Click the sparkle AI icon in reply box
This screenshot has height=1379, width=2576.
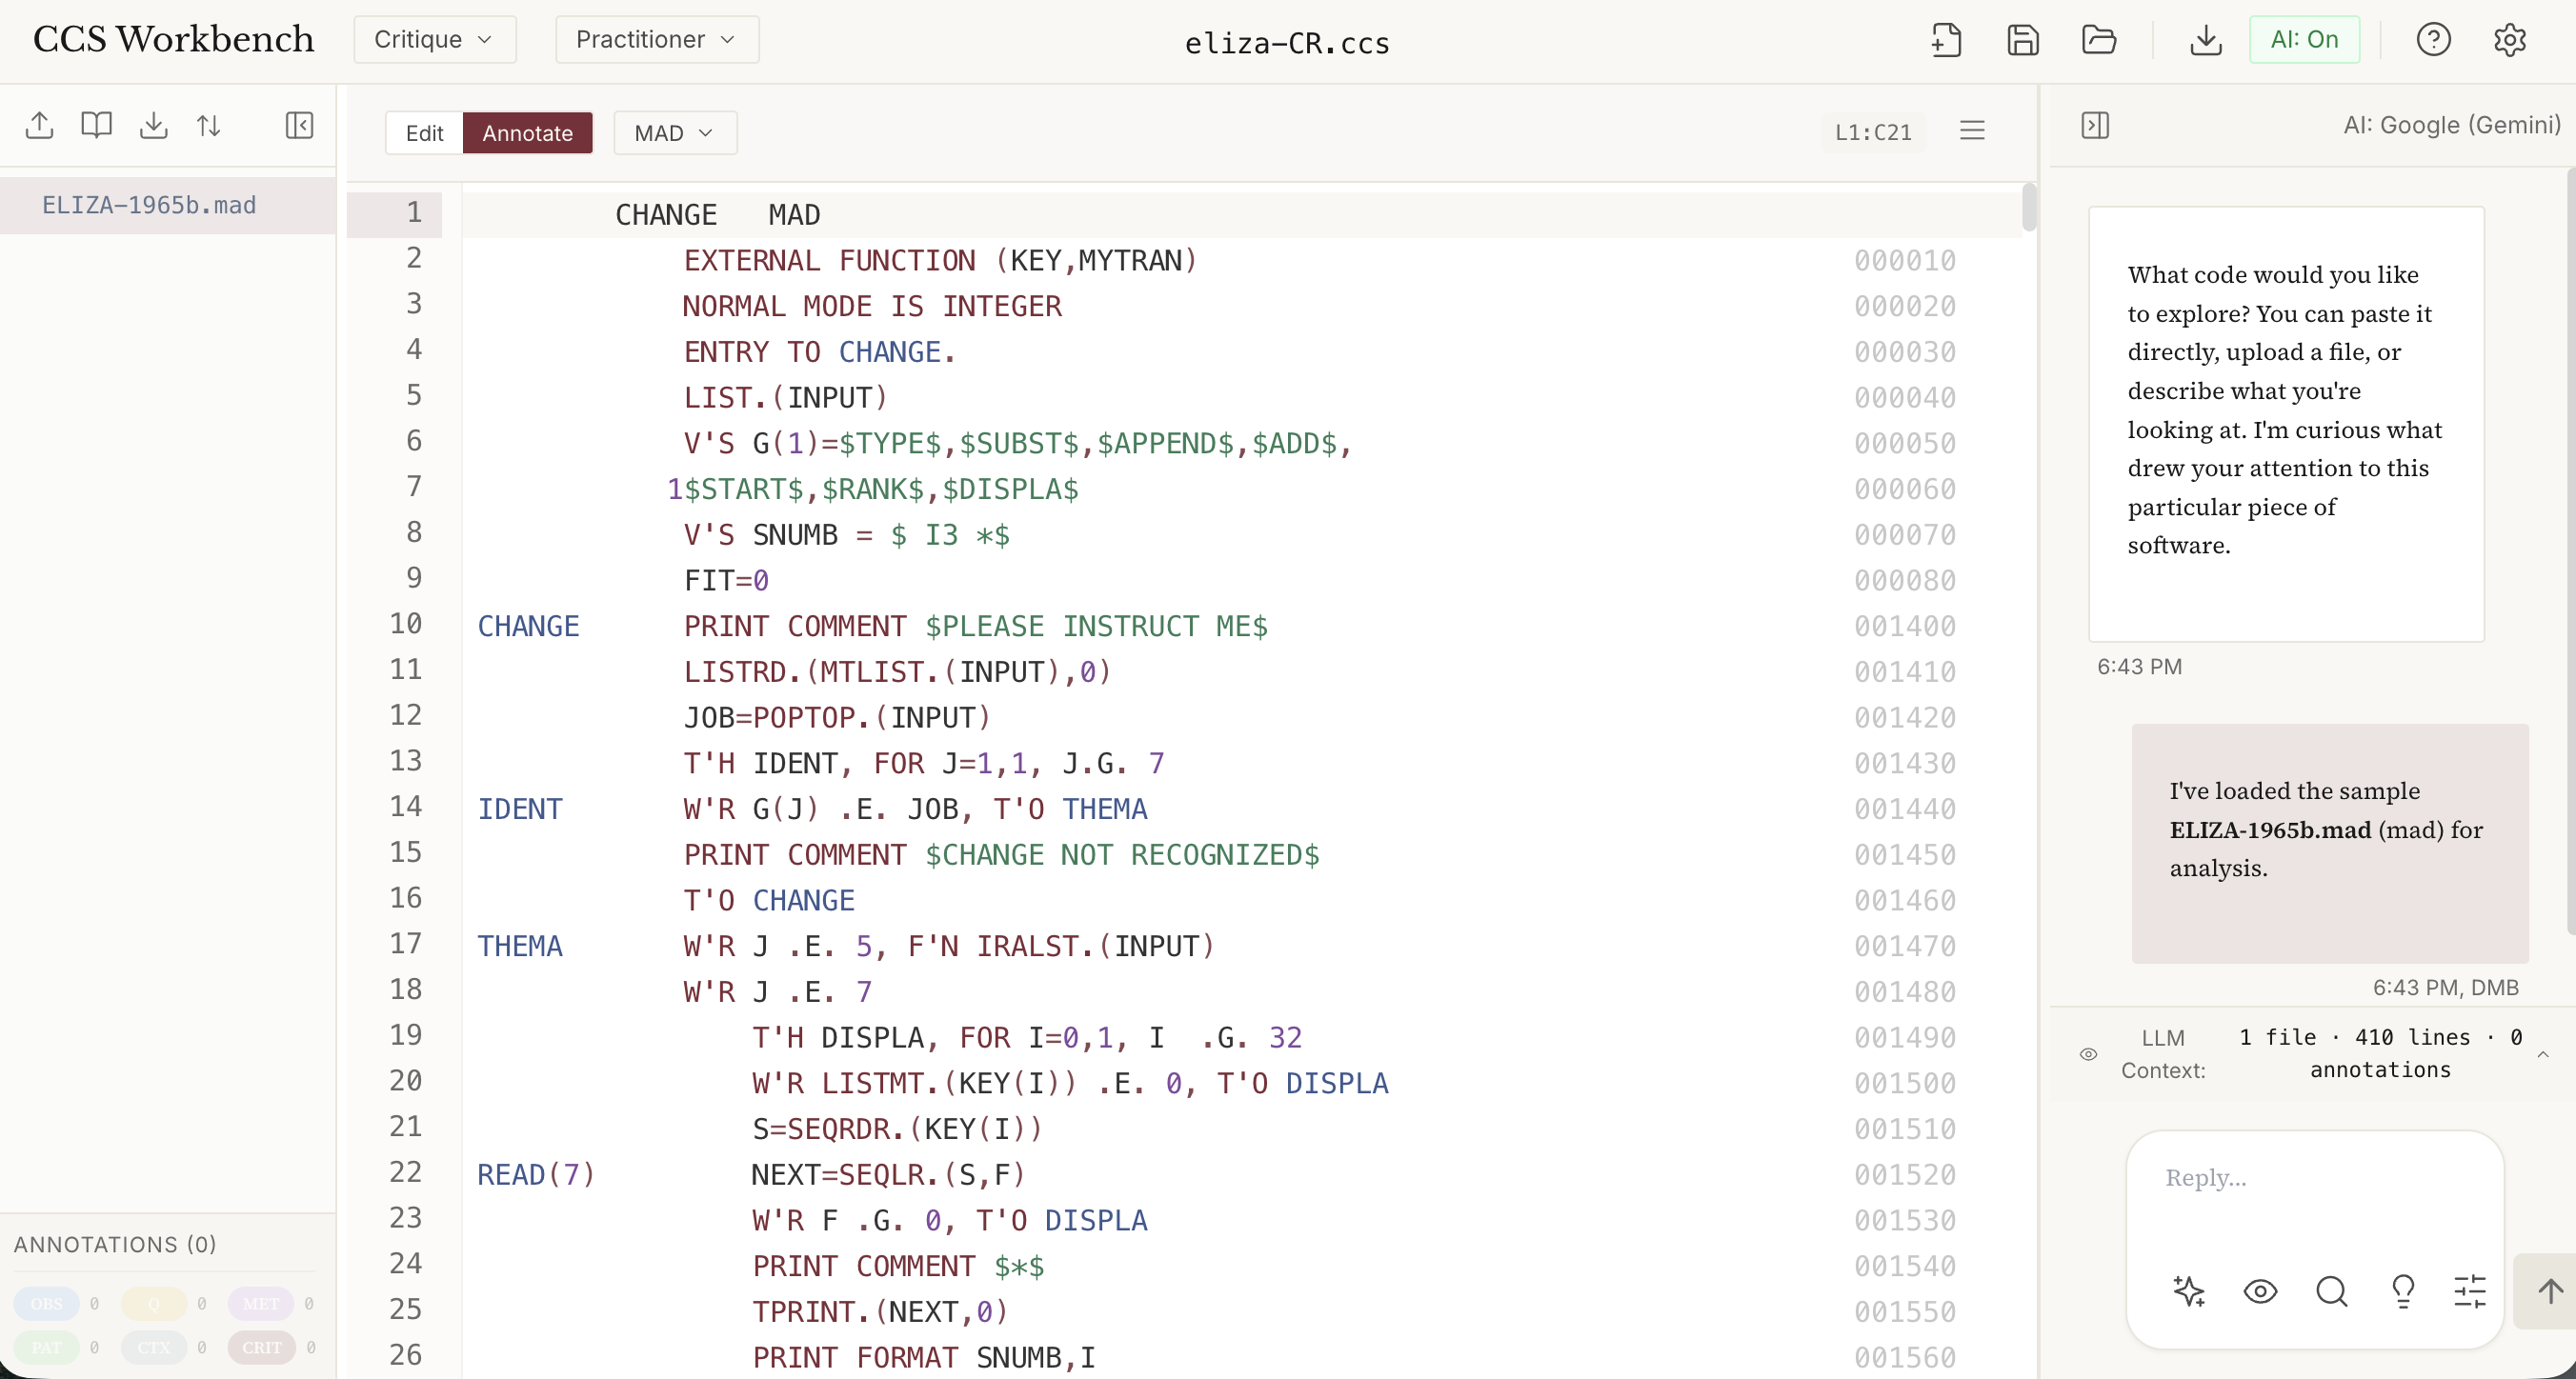click(x=2188, y=1291)
